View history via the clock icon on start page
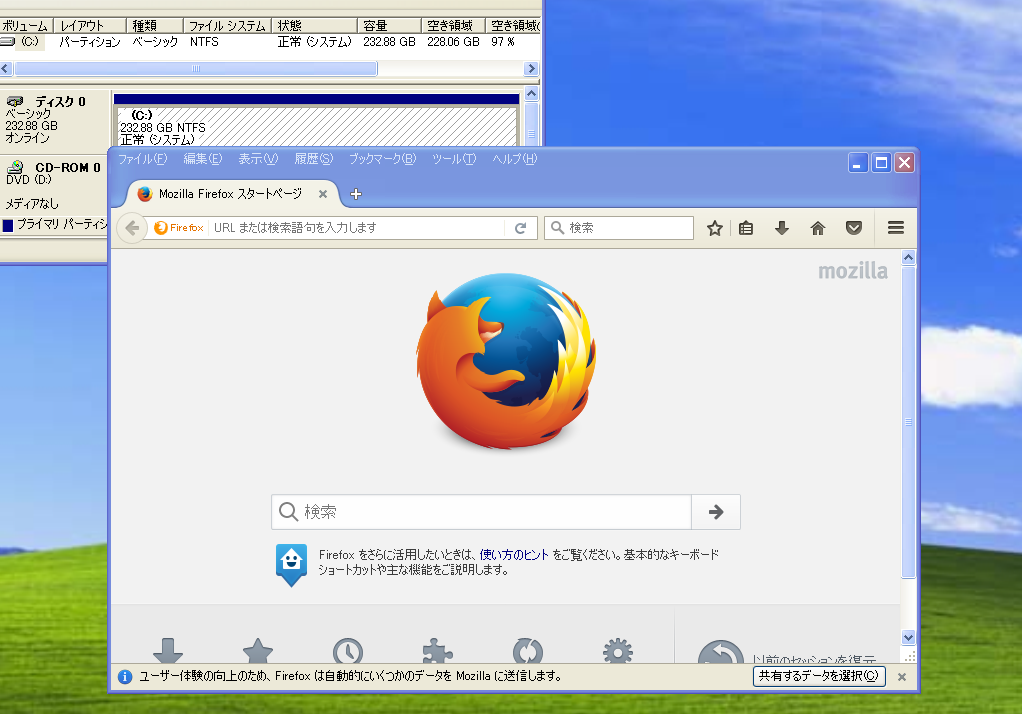 click(x=347, y=651)
